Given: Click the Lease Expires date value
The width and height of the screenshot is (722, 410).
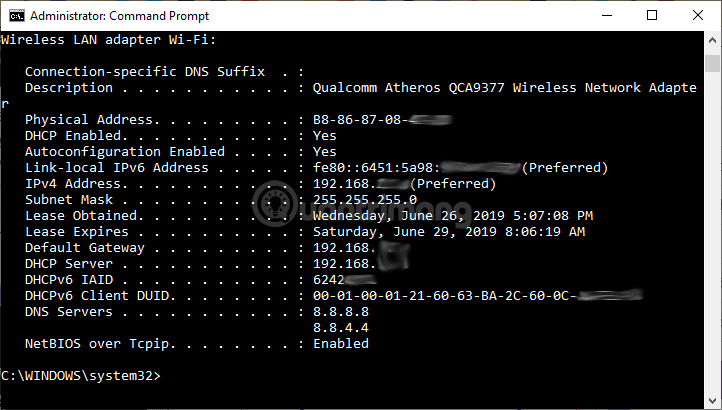Looking at the screenshot, I should point(448,232).
